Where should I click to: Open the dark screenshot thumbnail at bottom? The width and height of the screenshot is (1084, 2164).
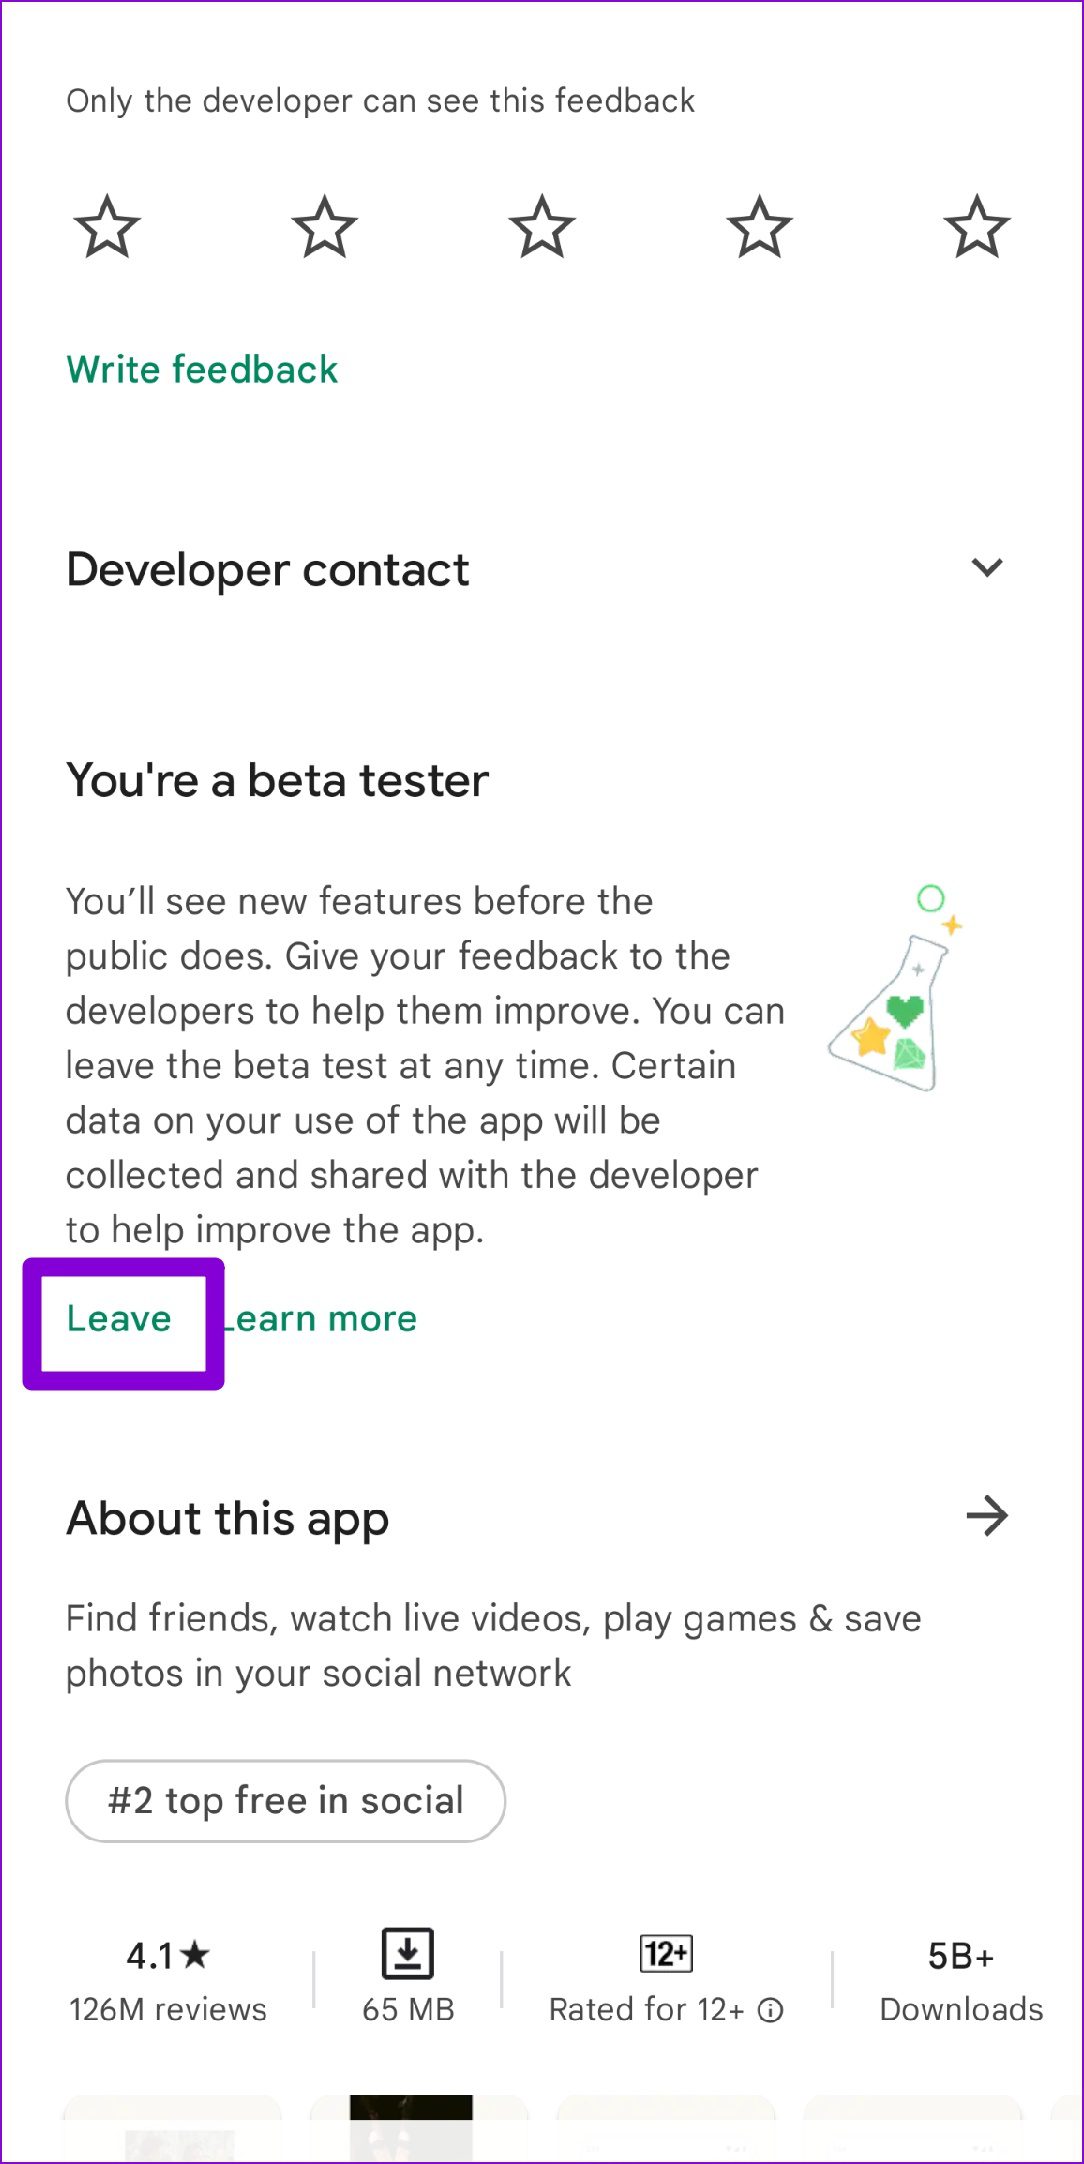[x=411, y=2128]
